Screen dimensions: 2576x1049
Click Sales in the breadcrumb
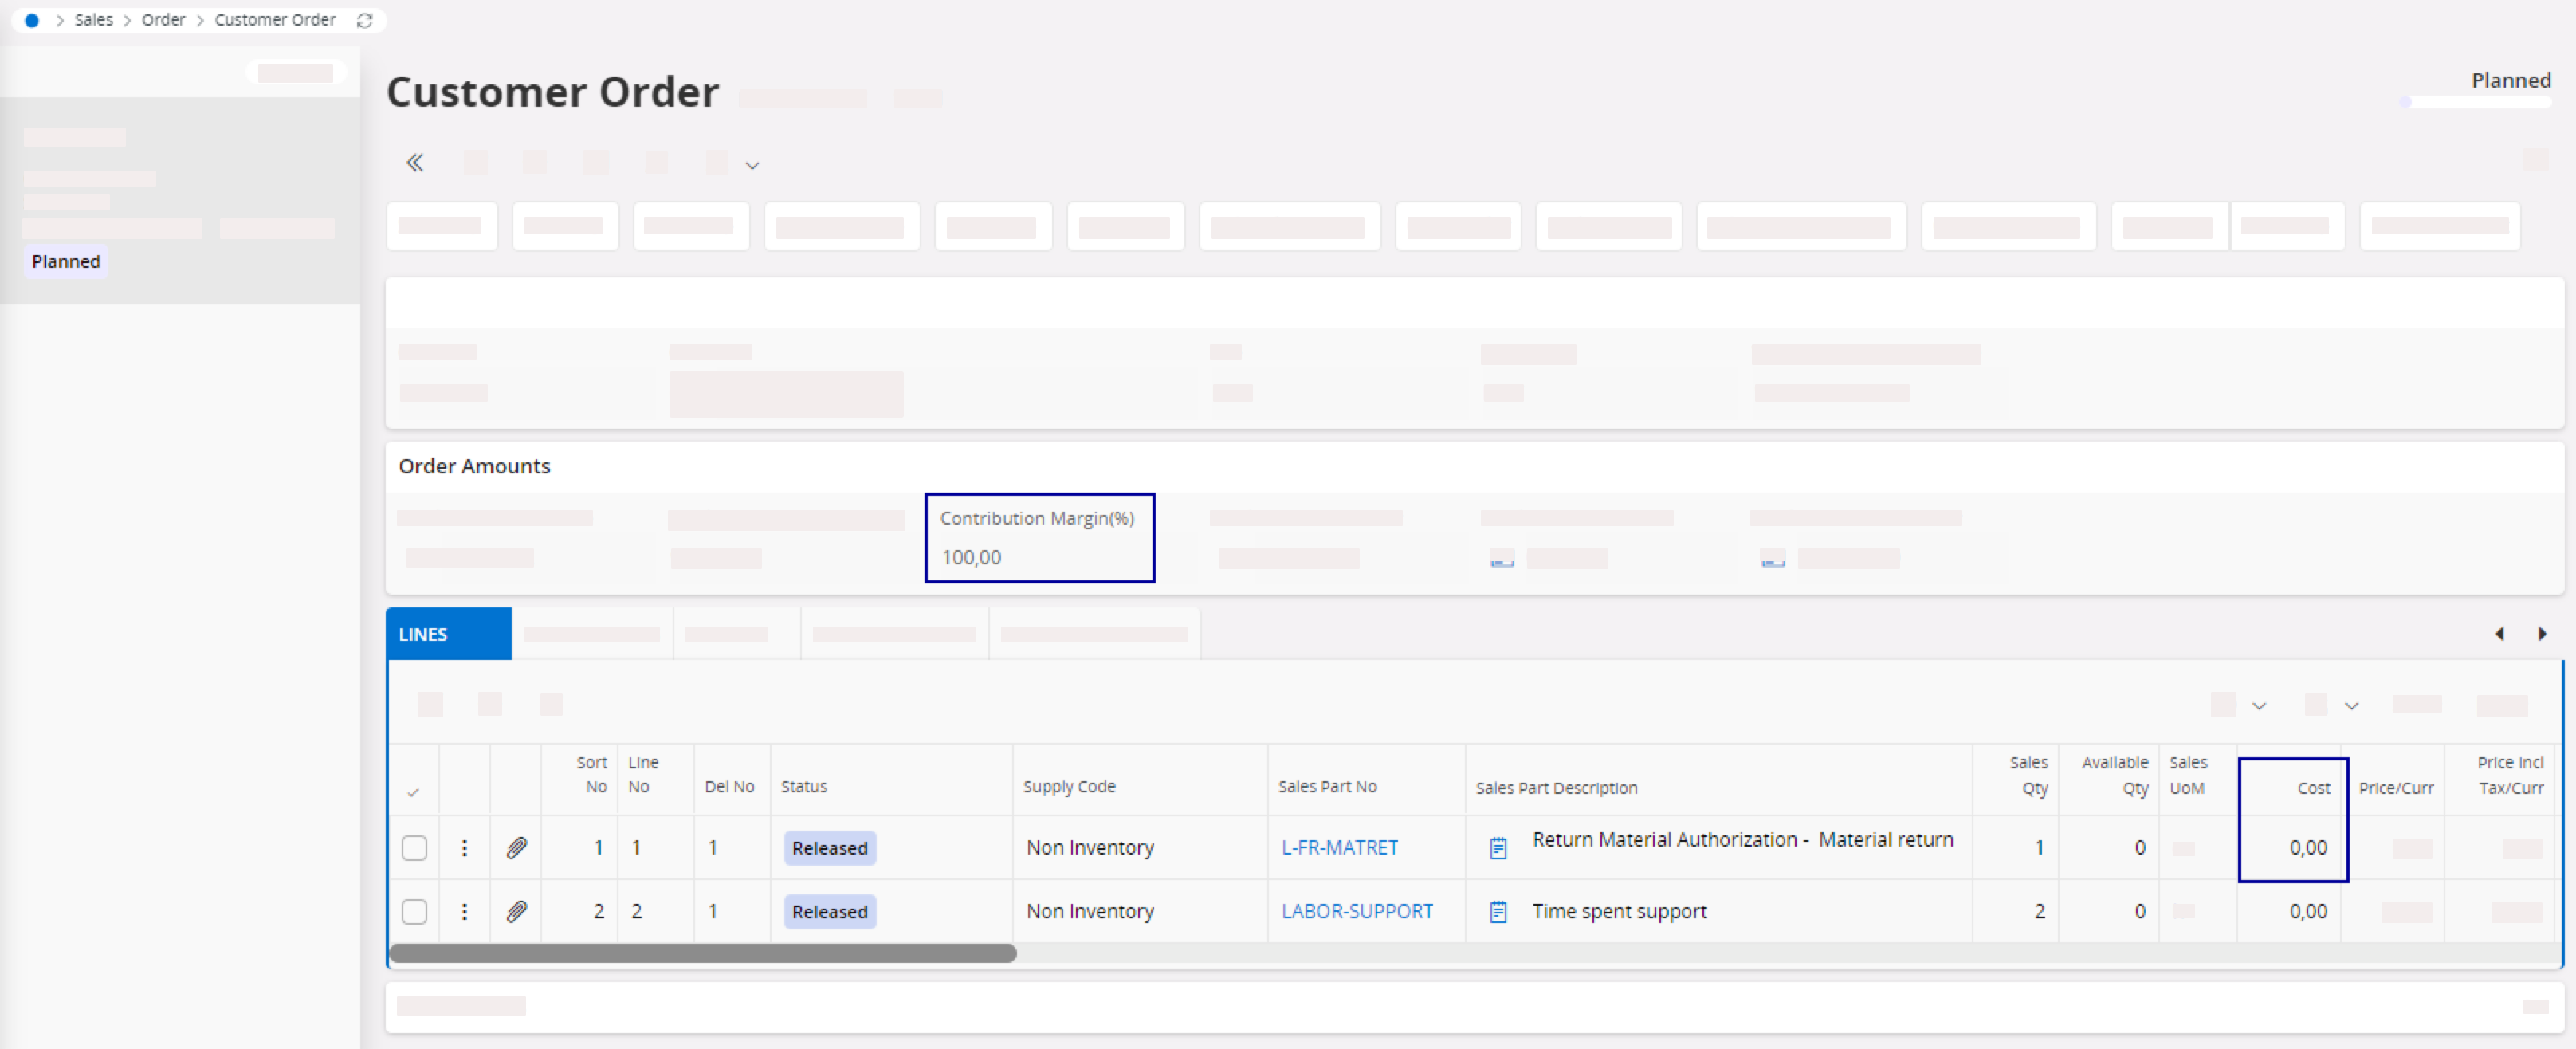pos(94,20)
